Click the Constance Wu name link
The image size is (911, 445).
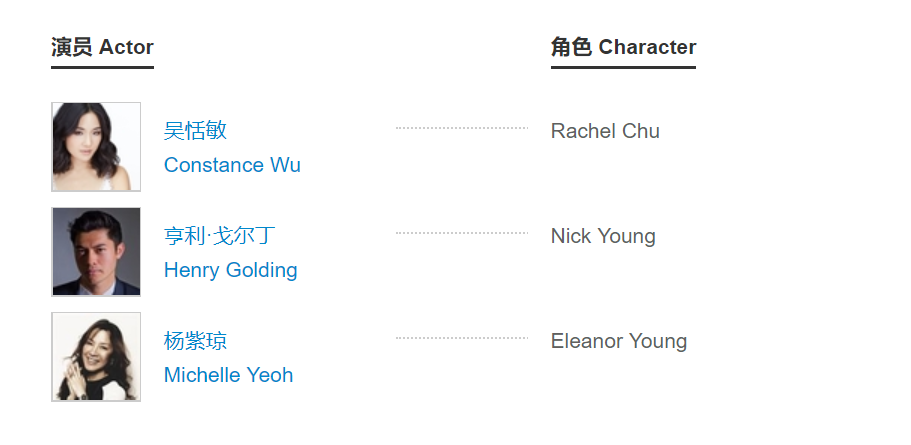[232, 165]
